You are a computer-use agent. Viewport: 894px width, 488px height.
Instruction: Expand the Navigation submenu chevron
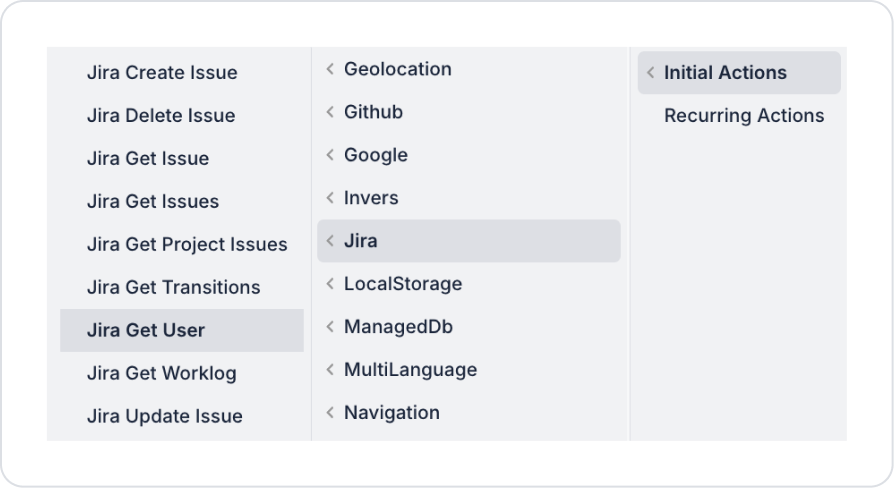(x=330, y=414)
